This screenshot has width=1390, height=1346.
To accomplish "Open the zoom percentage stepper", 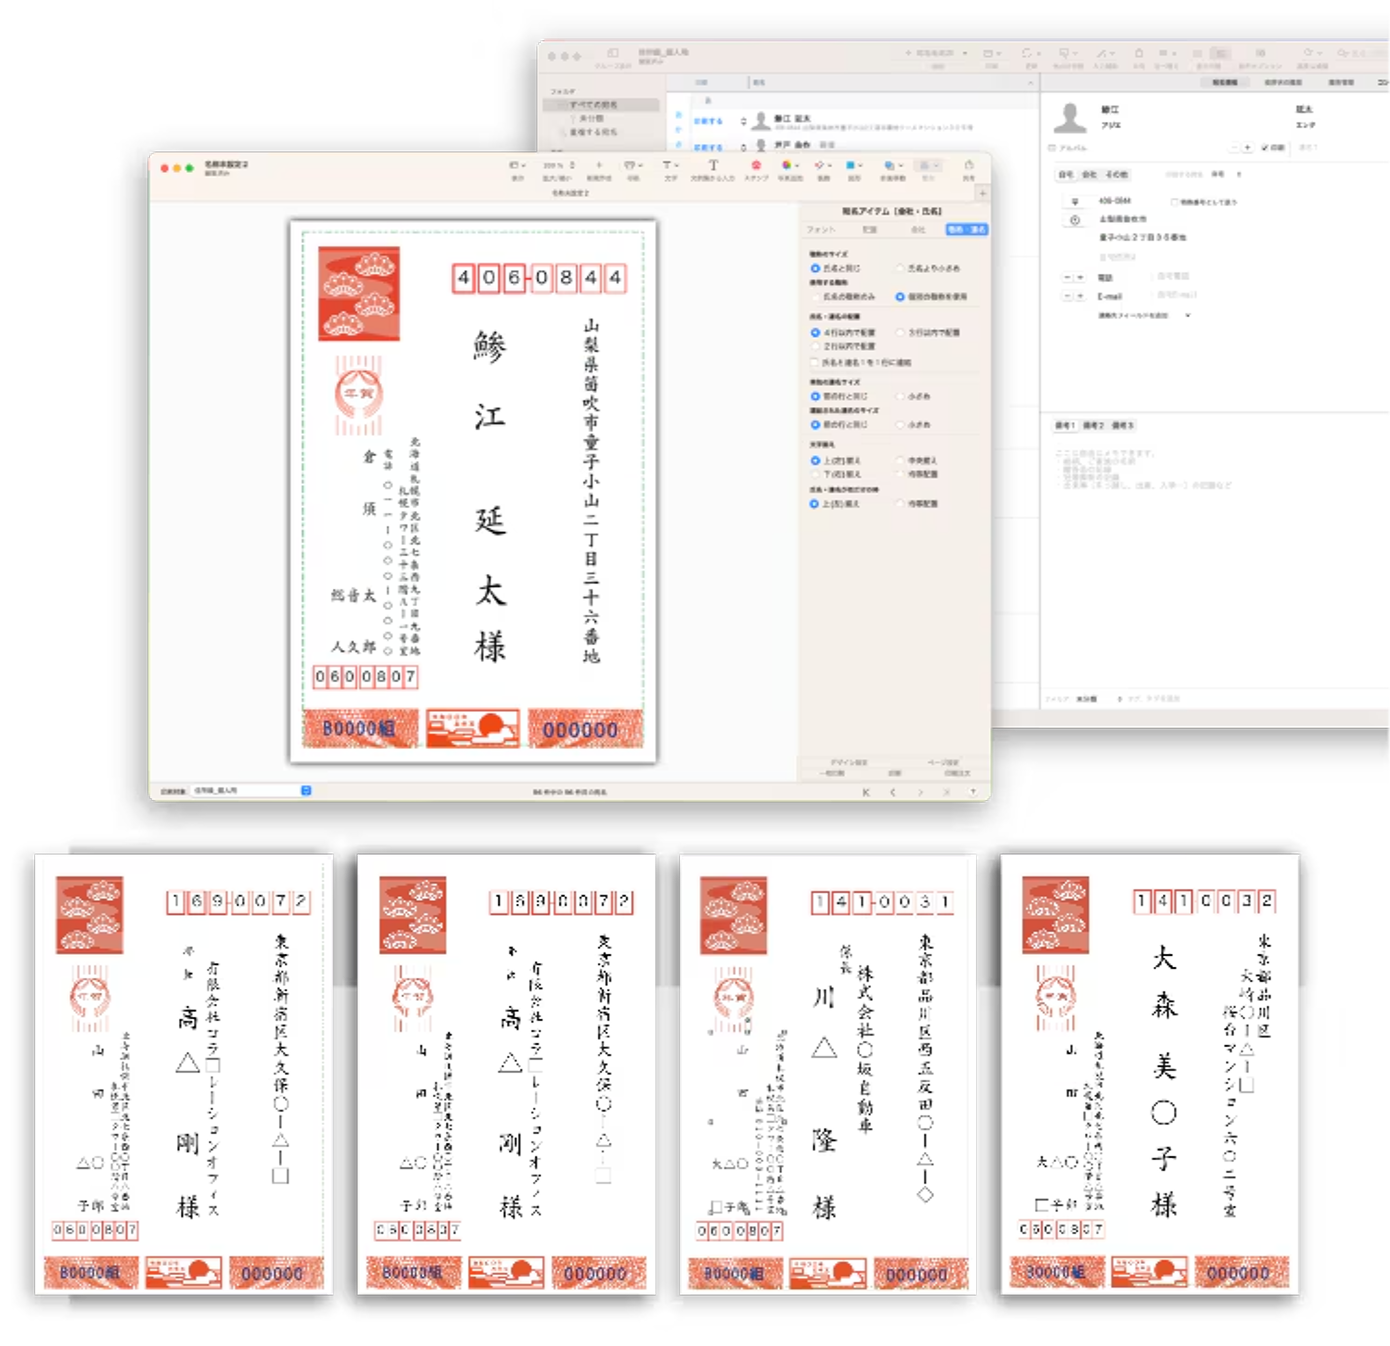I will [x=572, y=166].
